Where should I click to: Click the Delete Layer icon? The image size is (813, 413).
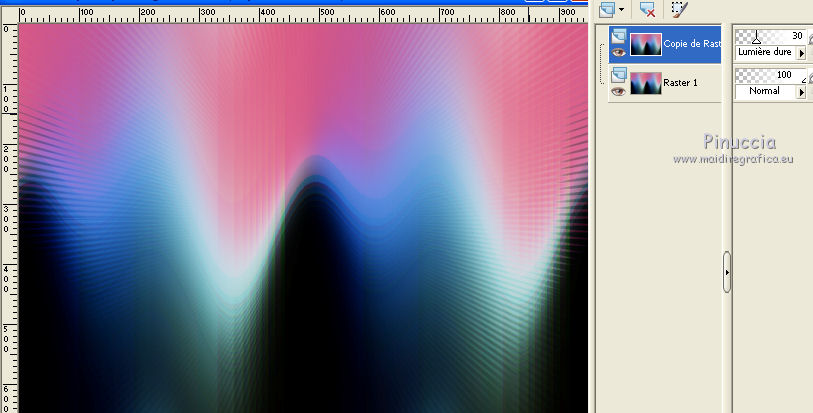[647, 9]
